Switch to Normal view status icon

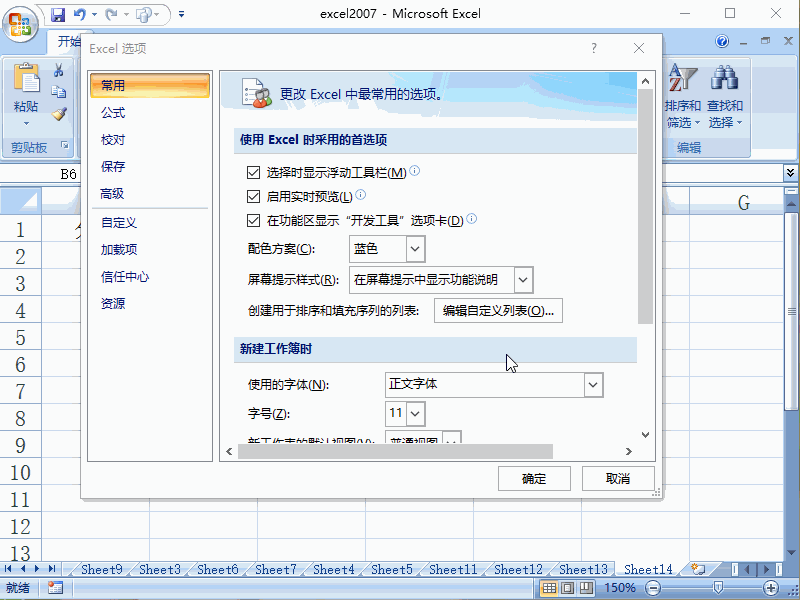tap(549, 588)
